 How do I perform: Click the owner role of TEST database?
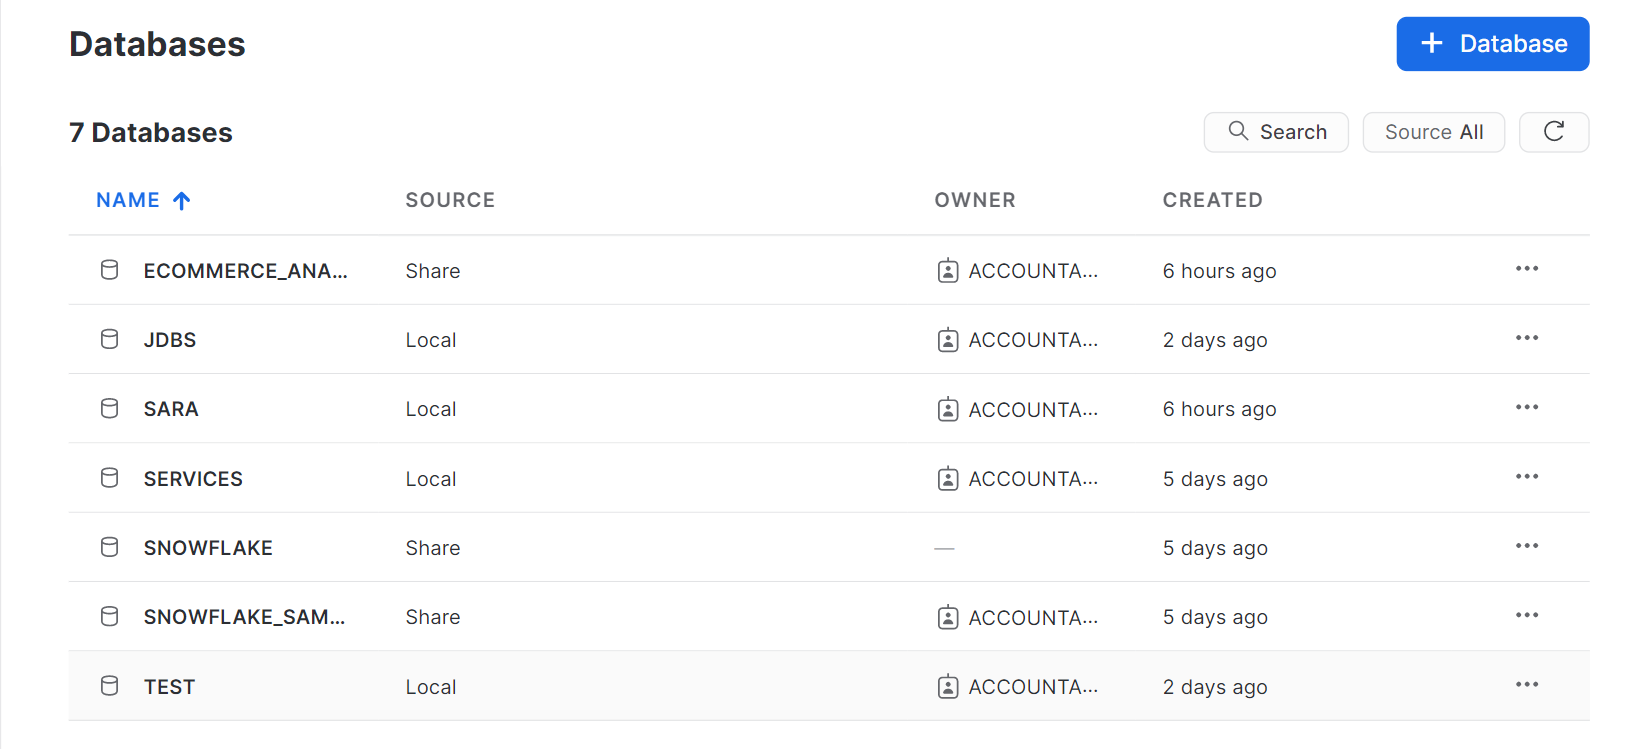tap(1032, 687)
